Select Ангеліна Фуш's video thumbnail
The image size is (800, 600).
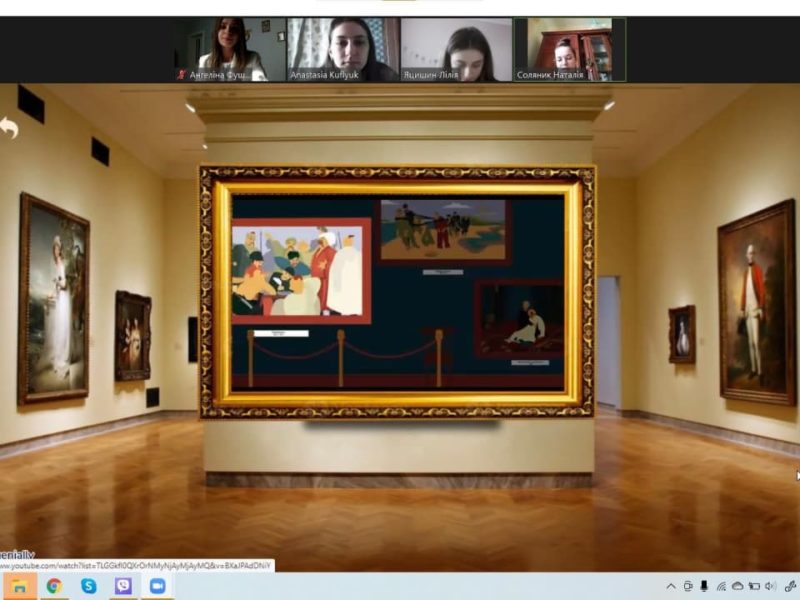point(228,49)
